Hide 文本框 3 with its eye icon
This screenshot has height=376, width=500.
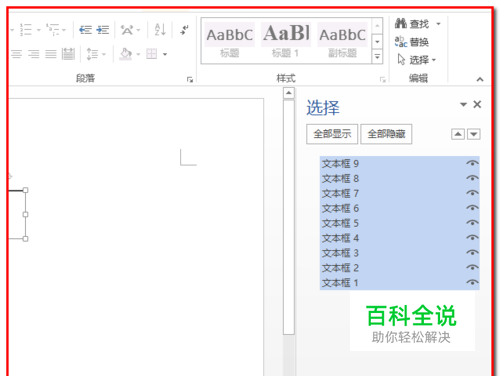472,253
